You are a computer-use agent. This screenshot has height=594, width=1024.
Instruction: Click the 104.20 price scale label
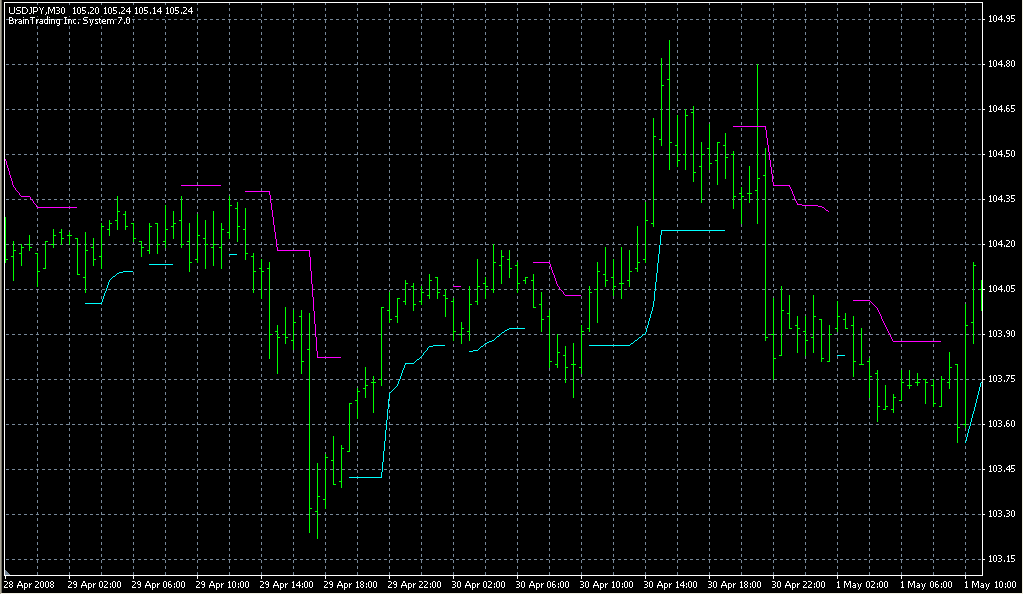[1002, 244]
